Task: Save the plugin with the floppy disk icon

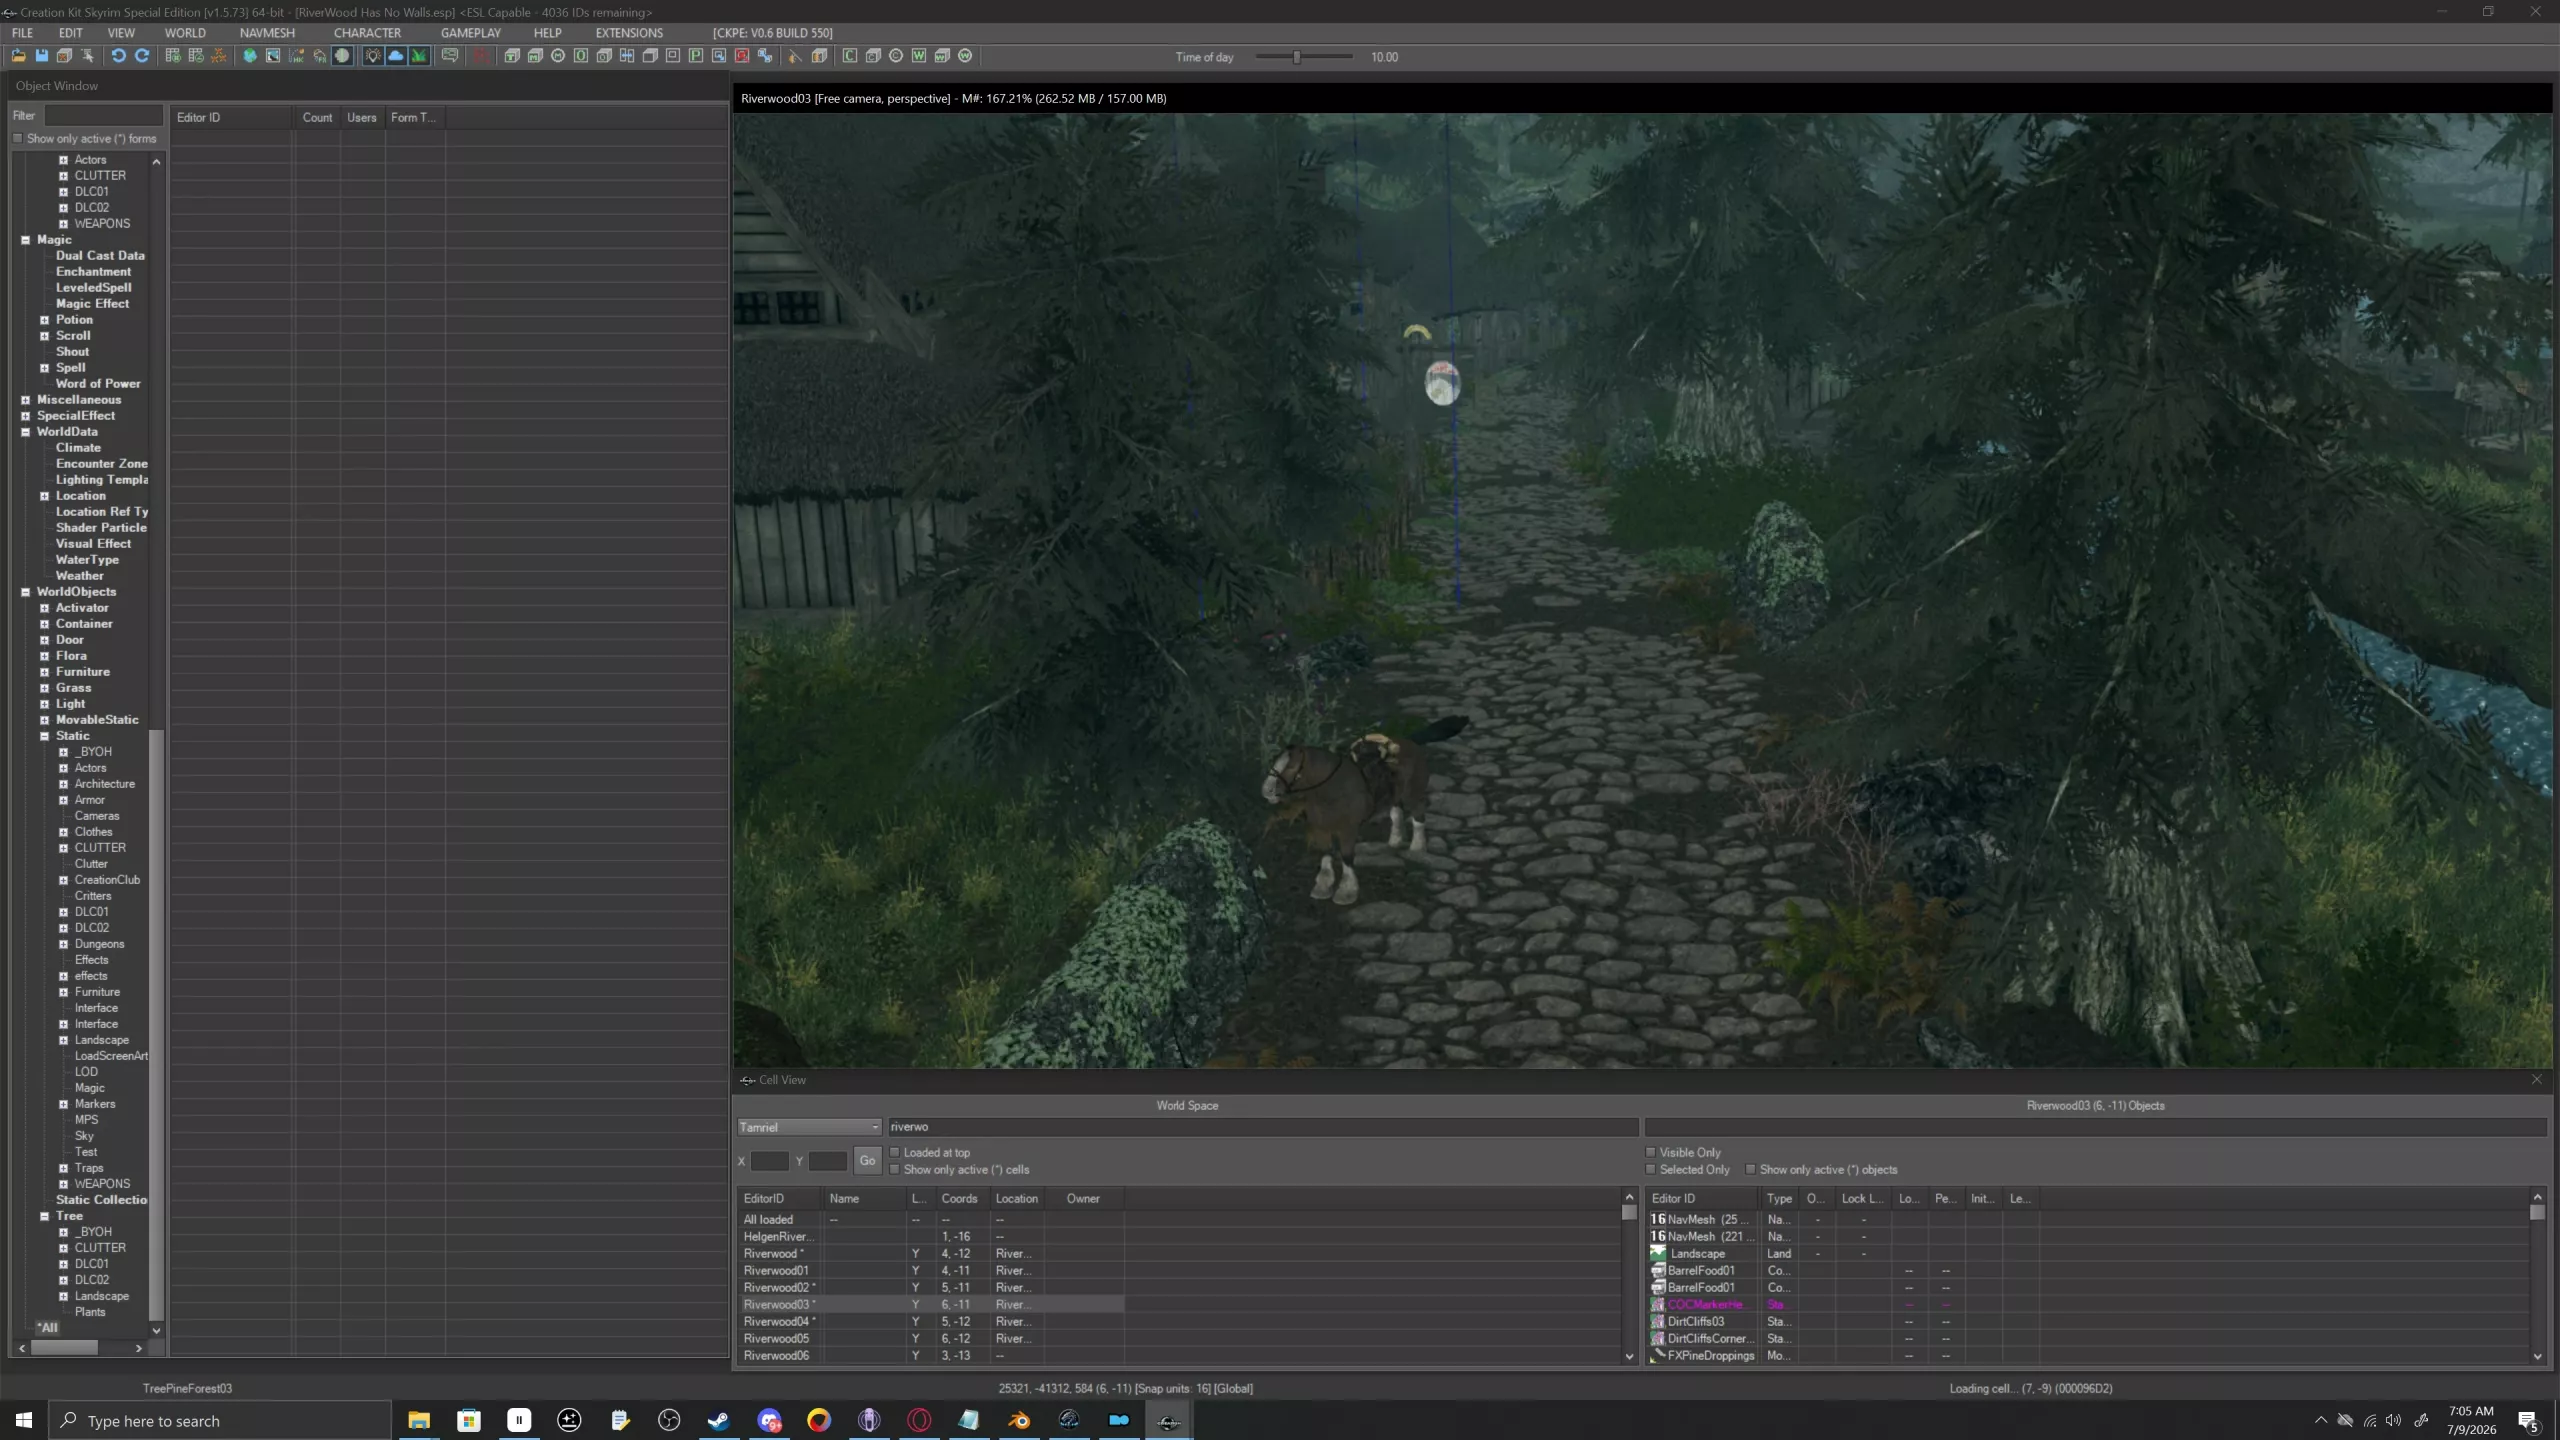Action: (41, 56)
